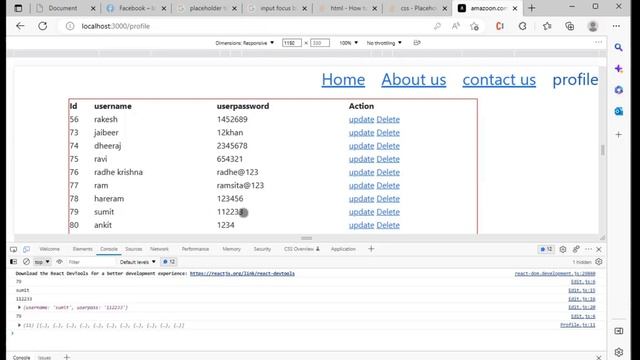The image size is (640, 360).
Task: Open the sidebar search icon
Action: coord(619,48)
